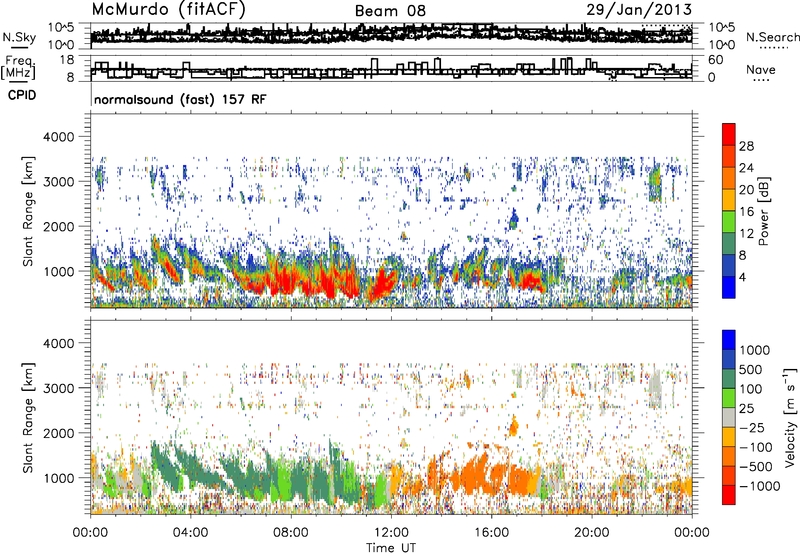Screen dimensions: 800x554
Task: Click the 'N.Sky' axis label
Action: 19,37
